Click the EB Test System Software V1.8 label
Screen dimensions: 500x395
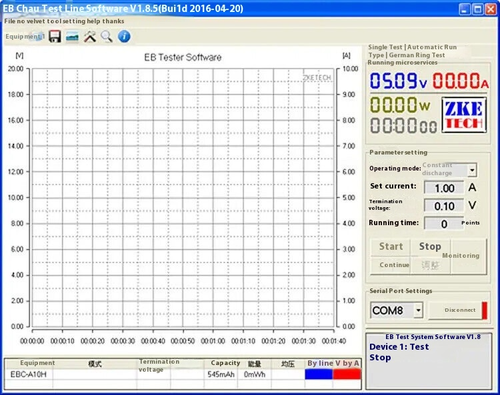(433, 337)
